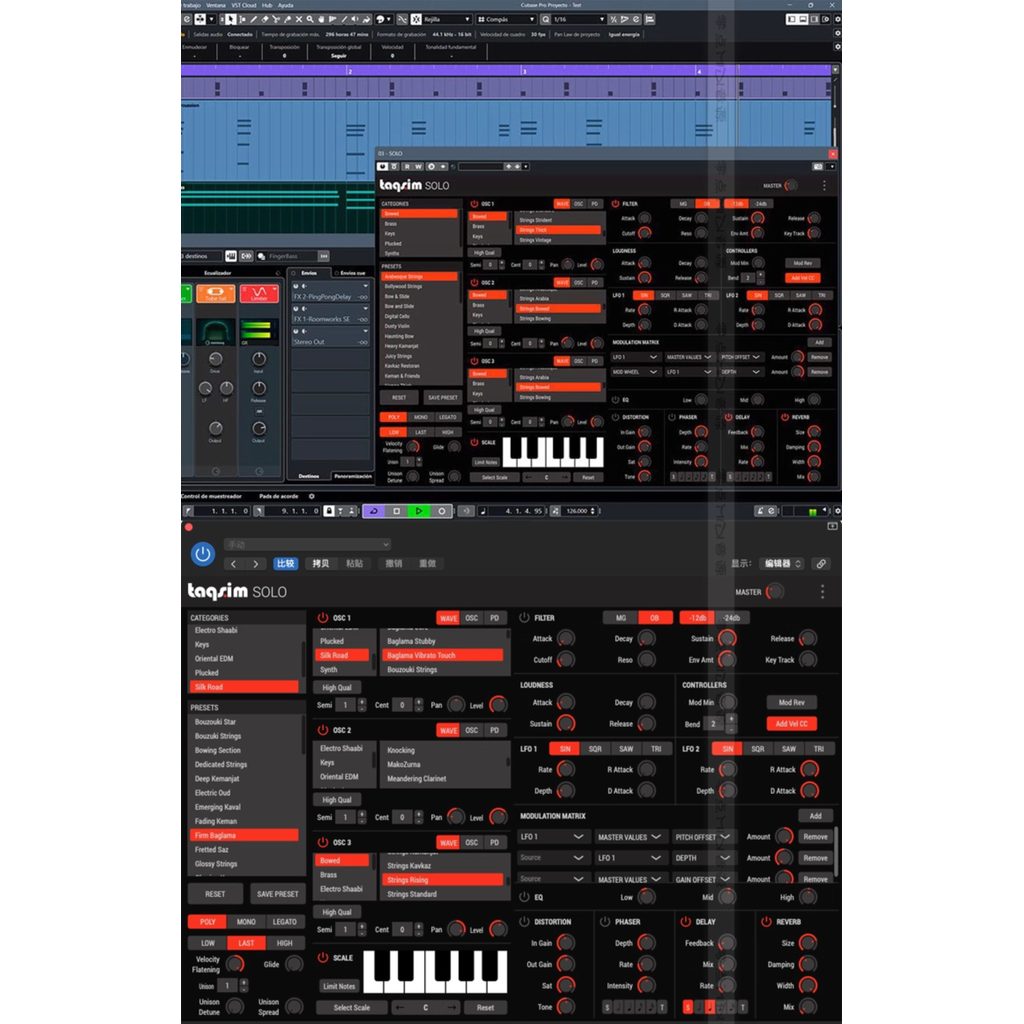The height and width of the screenshot is (1024, 1024).
Task: Select LEGATO voice mode in lower plugin
Action: pyautogui.click(x=285, y=921)
